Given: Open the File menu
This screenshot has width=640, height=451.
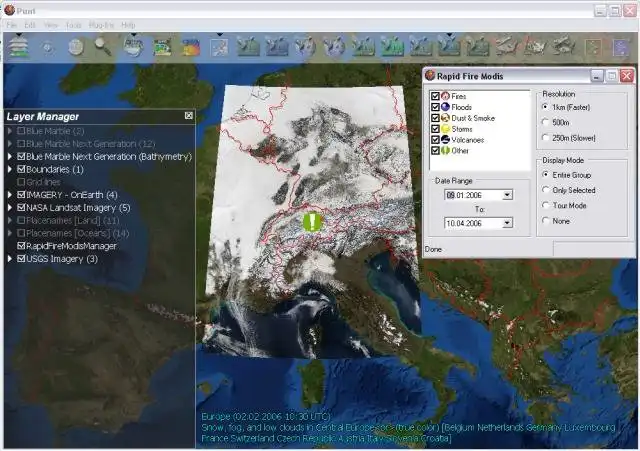Looking at the screenshot, I should tap(11, 25).
